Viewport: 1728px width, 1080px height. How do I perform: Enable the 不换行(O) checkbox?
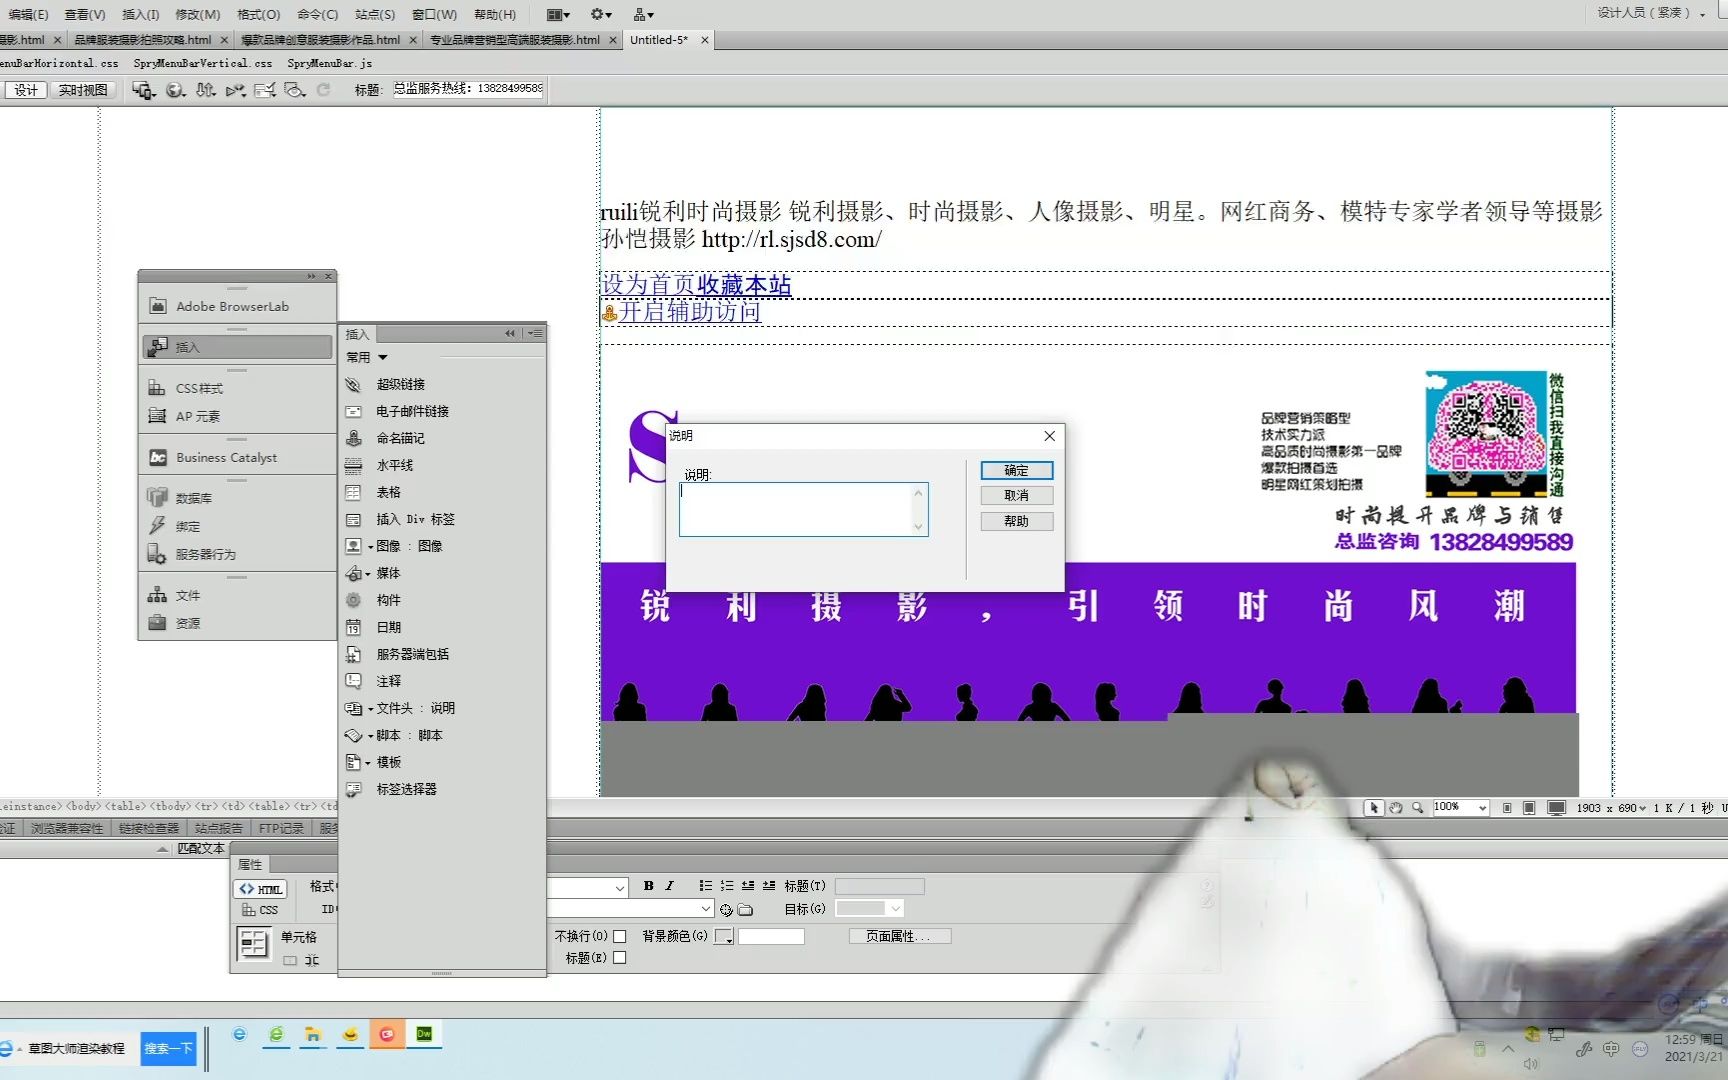pyautogui.click(x=619, y=936)
